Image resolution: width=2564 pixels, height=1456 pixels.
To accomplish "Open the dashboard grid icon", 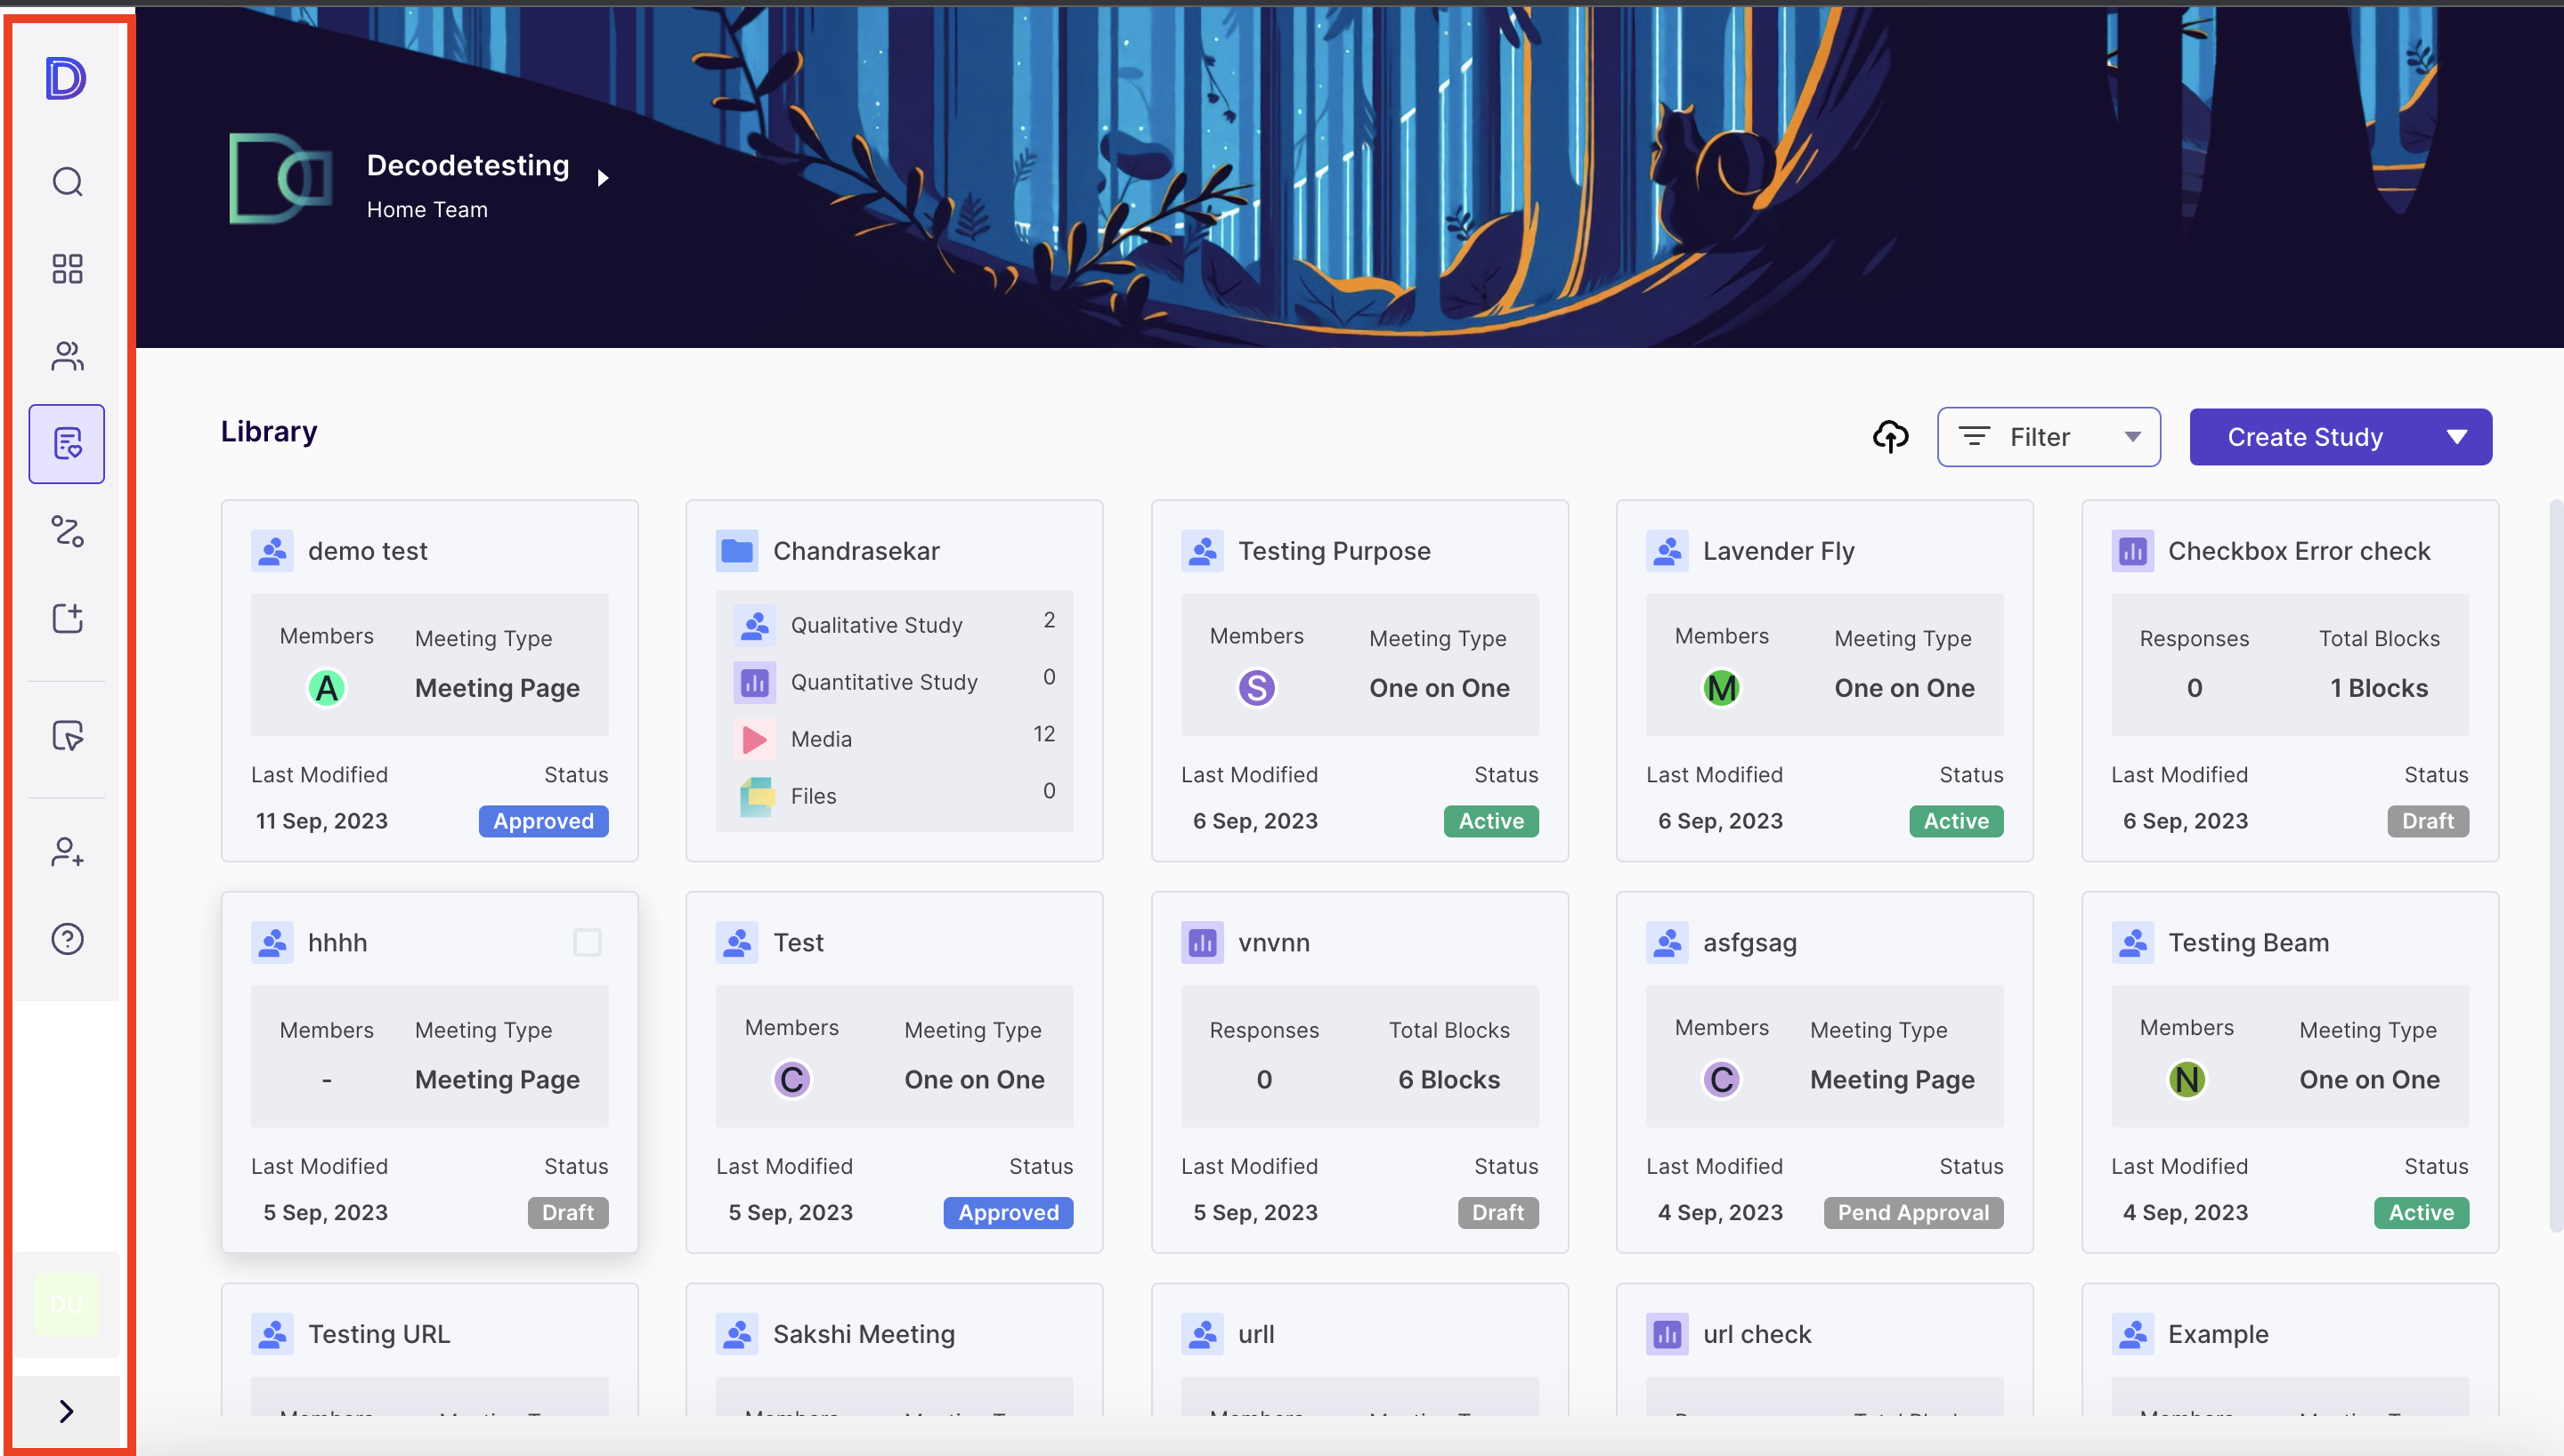I will click(67, 268).
